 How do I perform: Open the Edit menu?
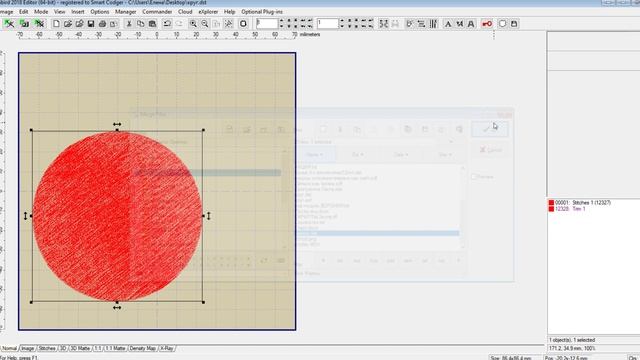pos(24,12)
